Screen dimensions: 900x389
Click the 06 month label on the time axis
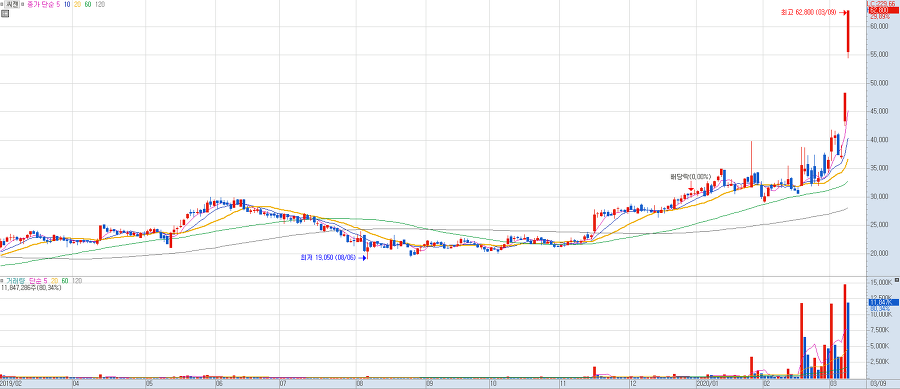pyautogui.click(x=219, y=382)
